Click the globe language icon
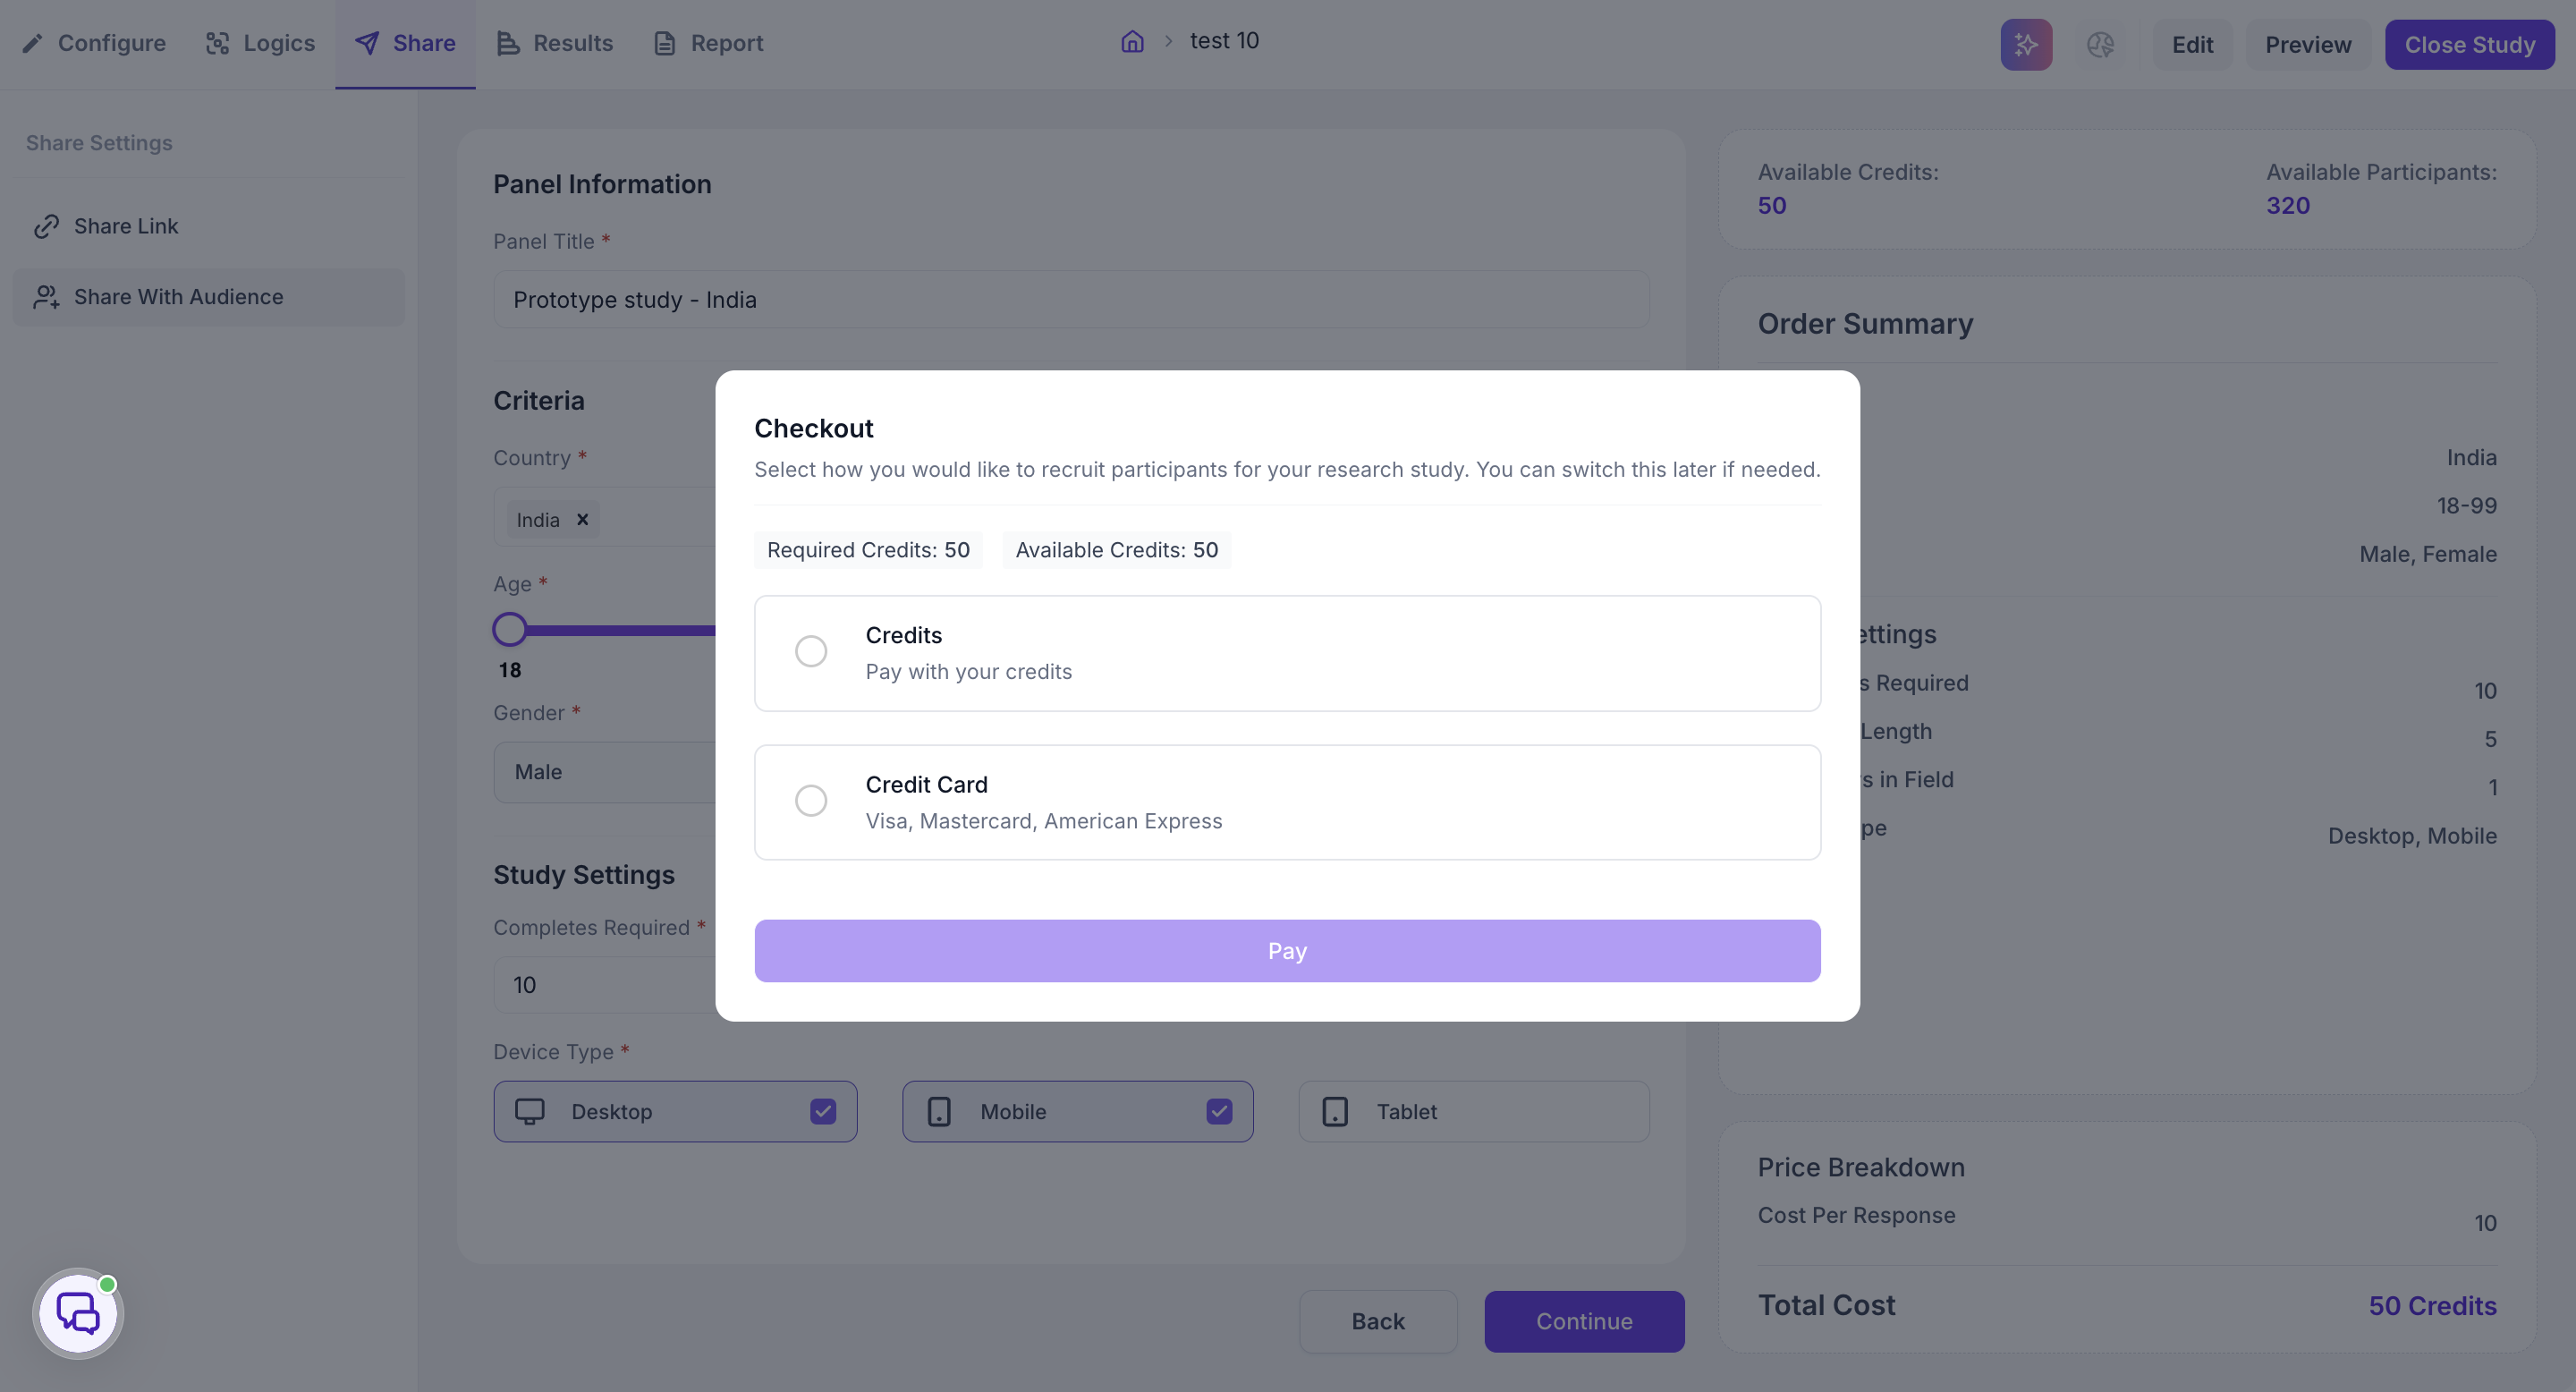 2100,44
